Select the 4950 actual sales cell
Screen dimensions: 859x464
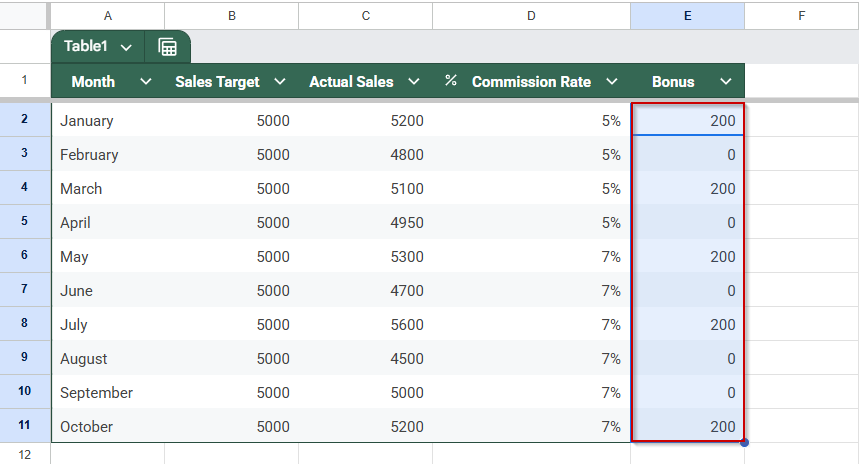(365, 222)
